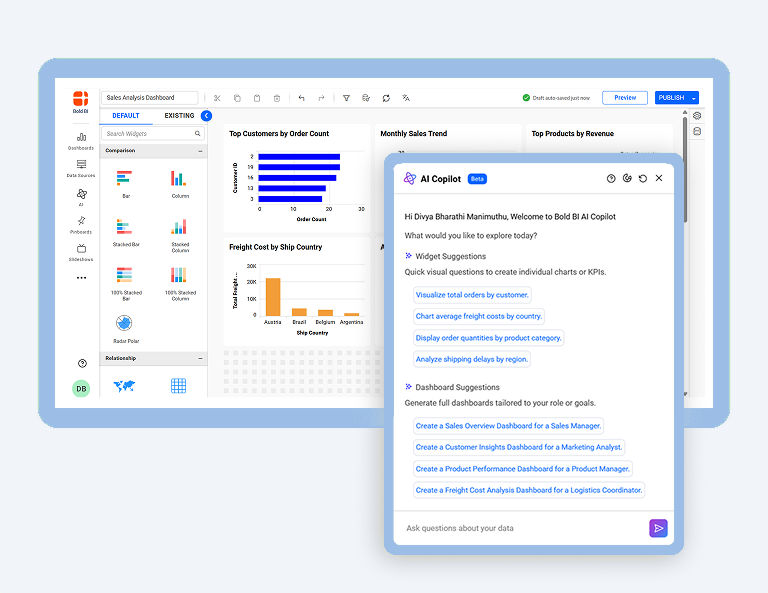The height and width of the screenshot is (593, 768).
Task: Select 'Visualize total orders by customer' suggestion
Action: [x=472, y=295]
